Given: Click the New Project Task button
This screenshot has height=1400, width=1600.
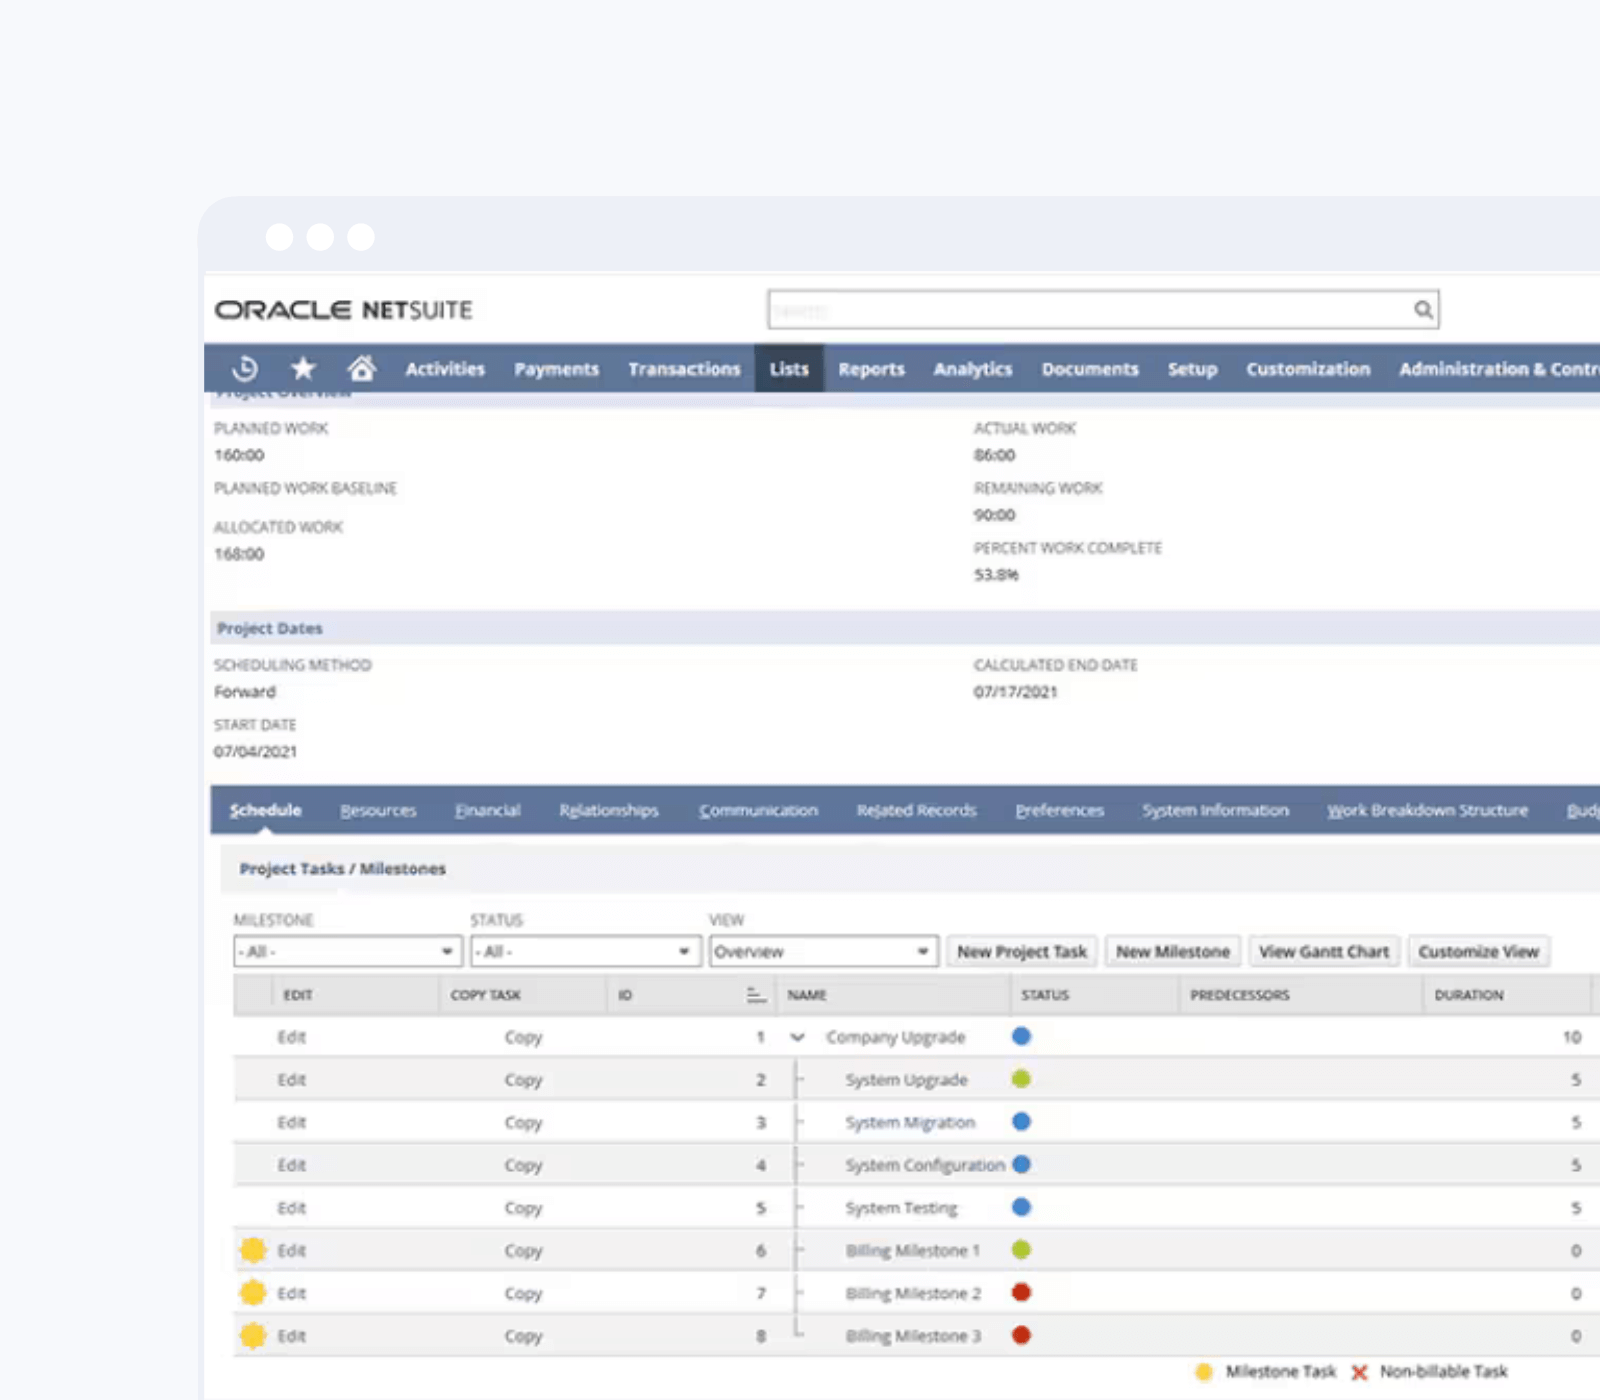Looking at the screenshot, I should click(1021, 951).
